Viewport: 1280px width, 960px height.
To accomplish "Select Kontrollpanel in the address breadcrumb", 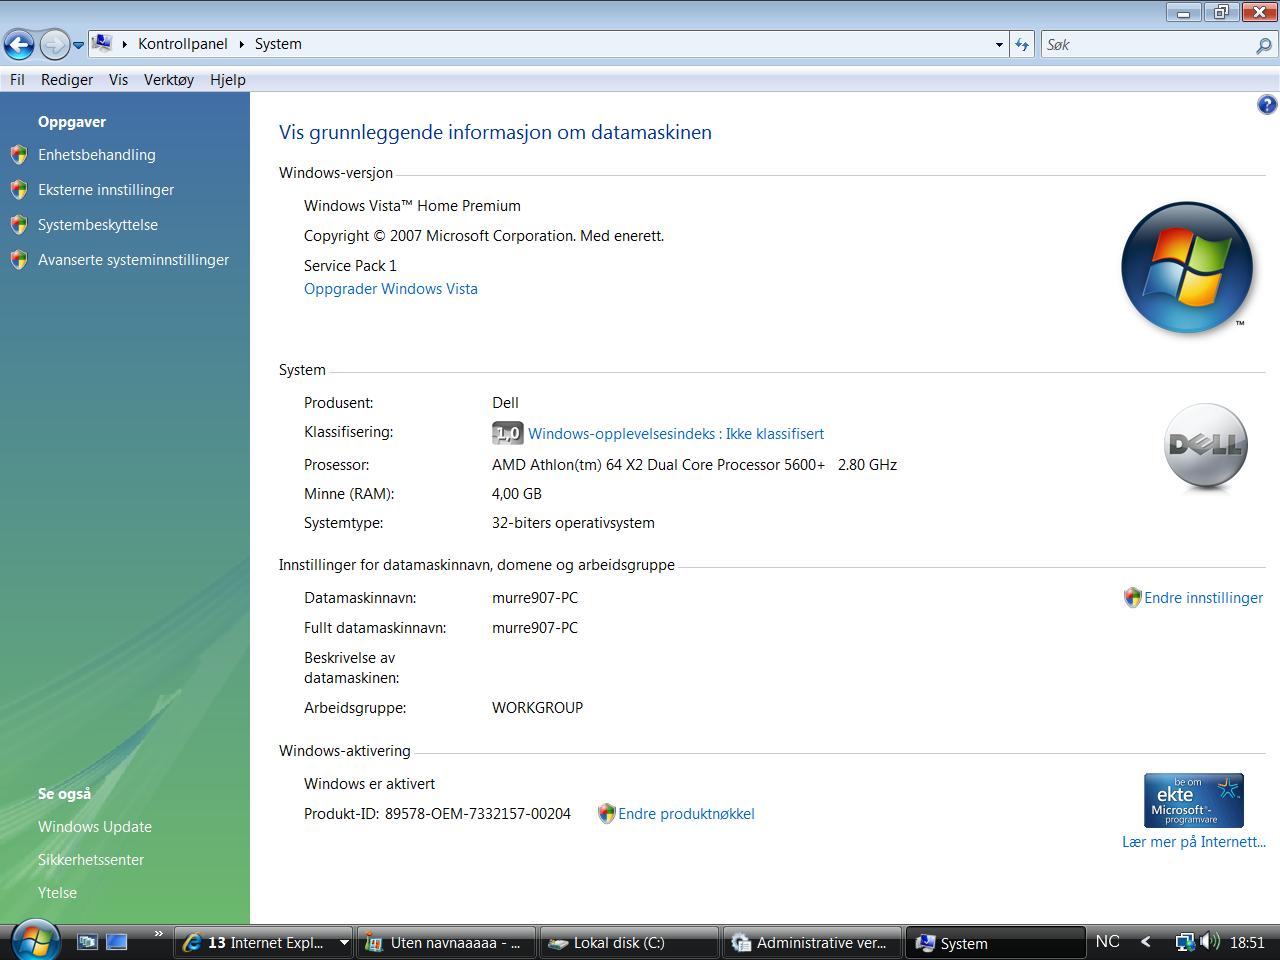I will [x=183, y=44].
